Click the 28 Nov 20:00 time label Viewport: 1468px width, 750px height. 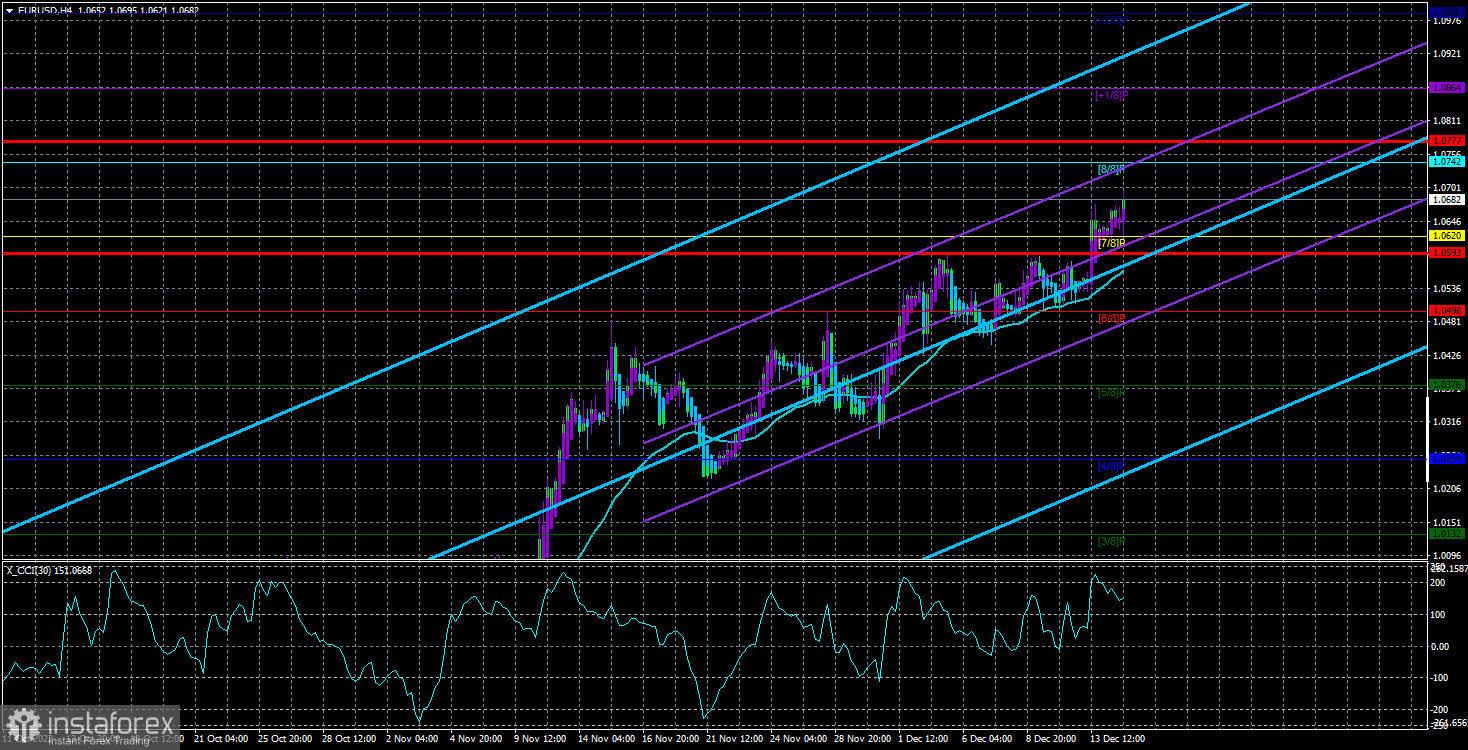click(861, 739)
